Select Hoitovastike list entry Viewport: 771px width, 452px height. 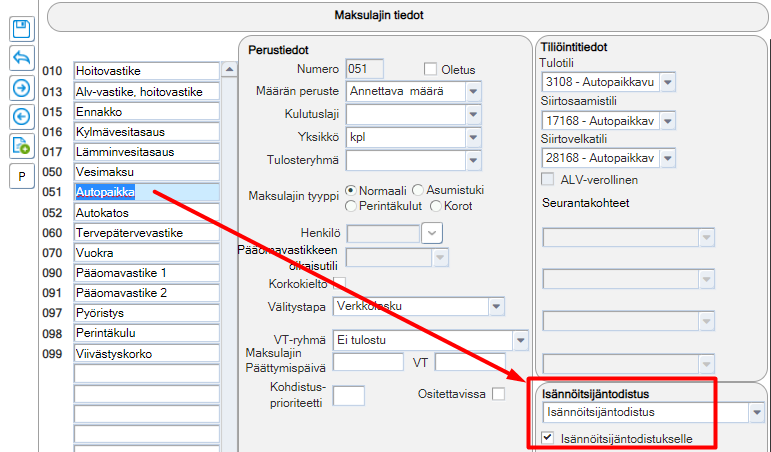[x=147, y=71]
